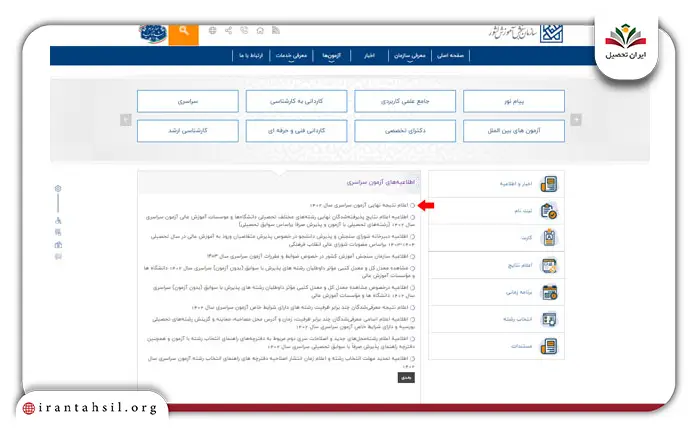The height and width of the screenshot is (430, 700).
Task: Click the bottom icon in left strip
Action: tap(58, 256)
